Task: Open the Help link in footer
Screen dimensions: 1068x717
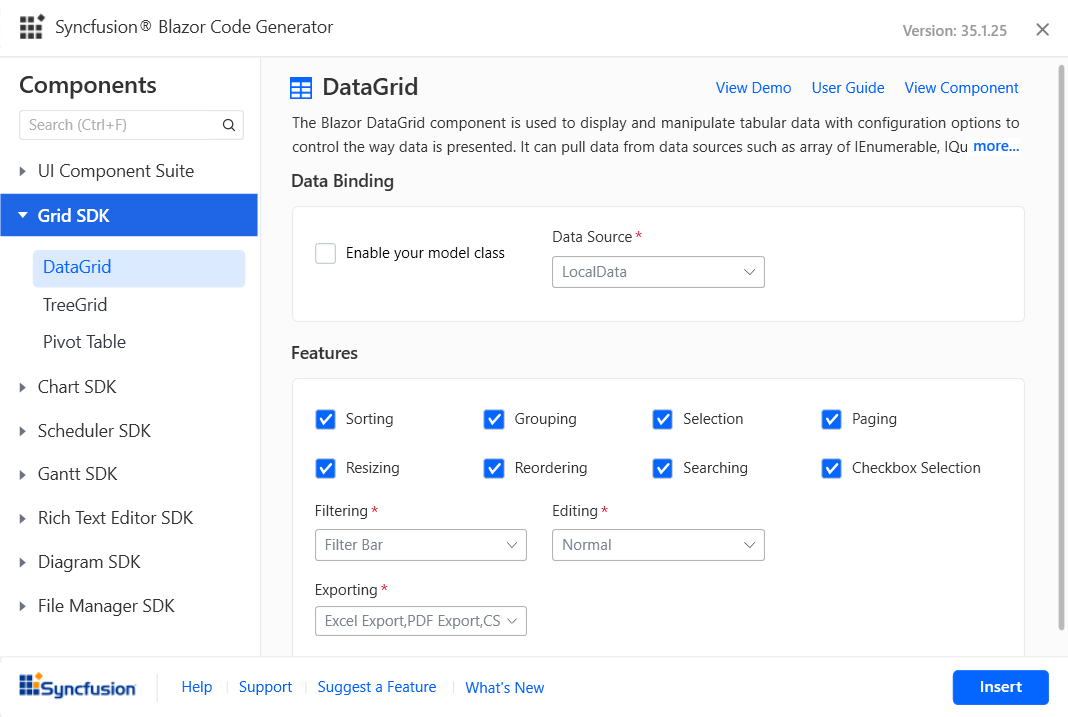Action: 197,687
